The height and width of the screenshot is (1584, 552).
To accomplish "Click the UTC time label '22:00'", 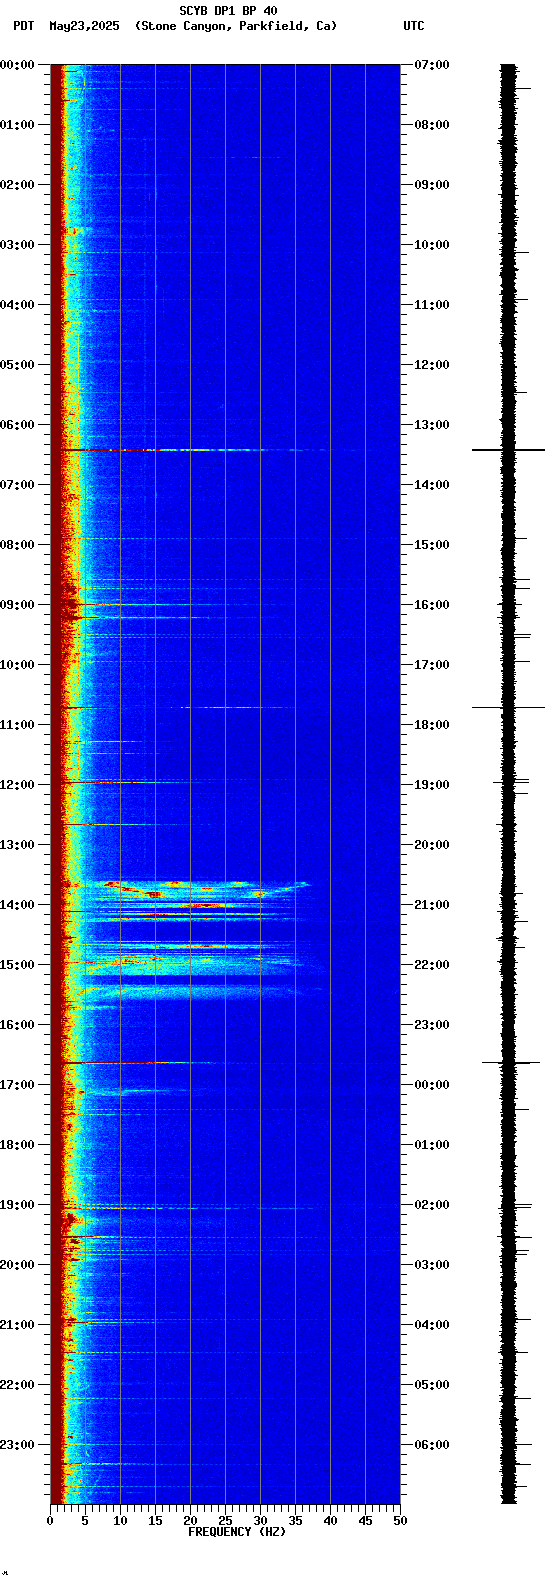I will [432, 965].
